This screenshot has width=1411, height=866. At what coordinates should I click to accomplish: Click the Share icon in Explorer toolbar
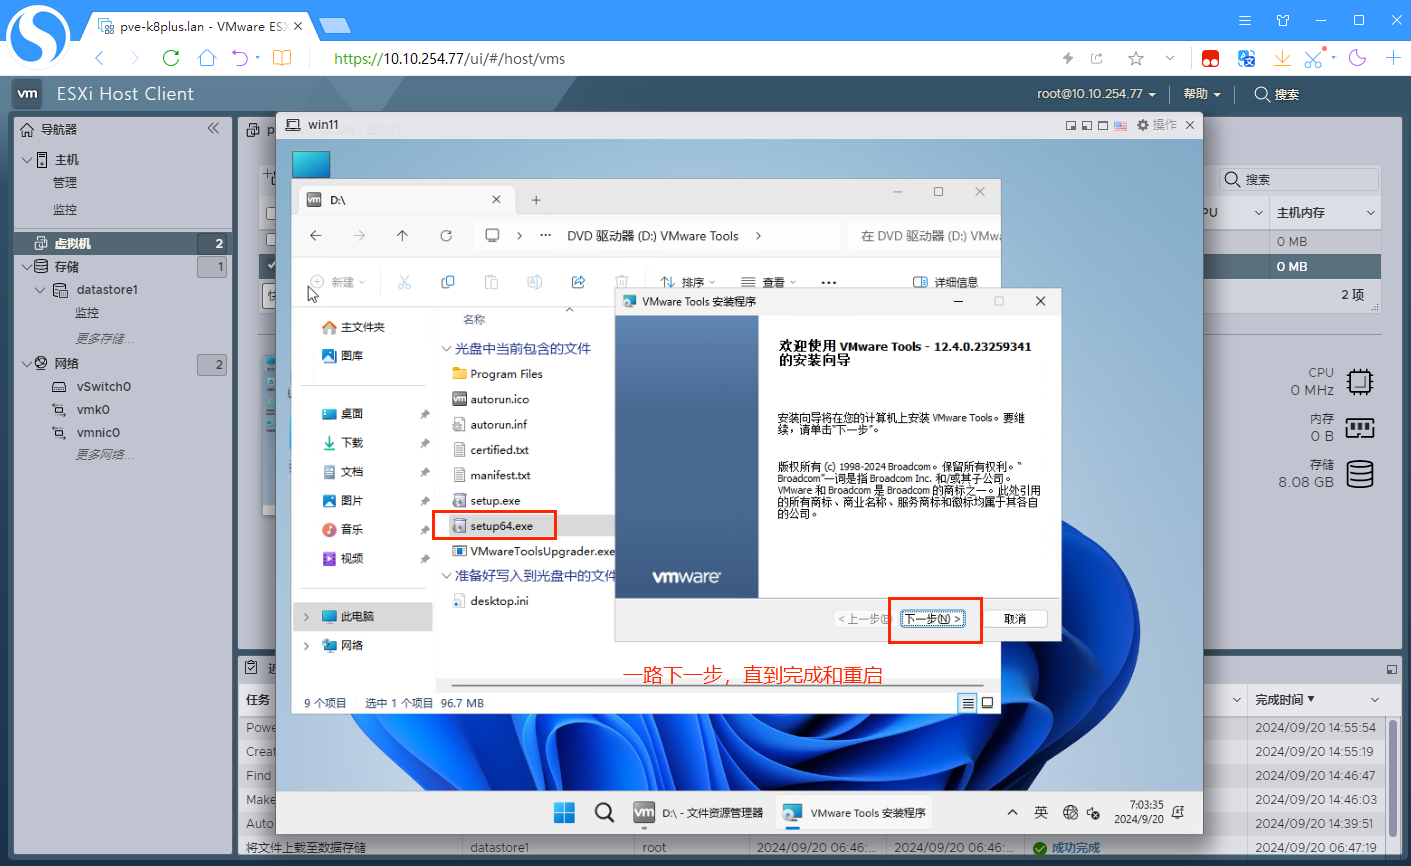coord(578,282)
